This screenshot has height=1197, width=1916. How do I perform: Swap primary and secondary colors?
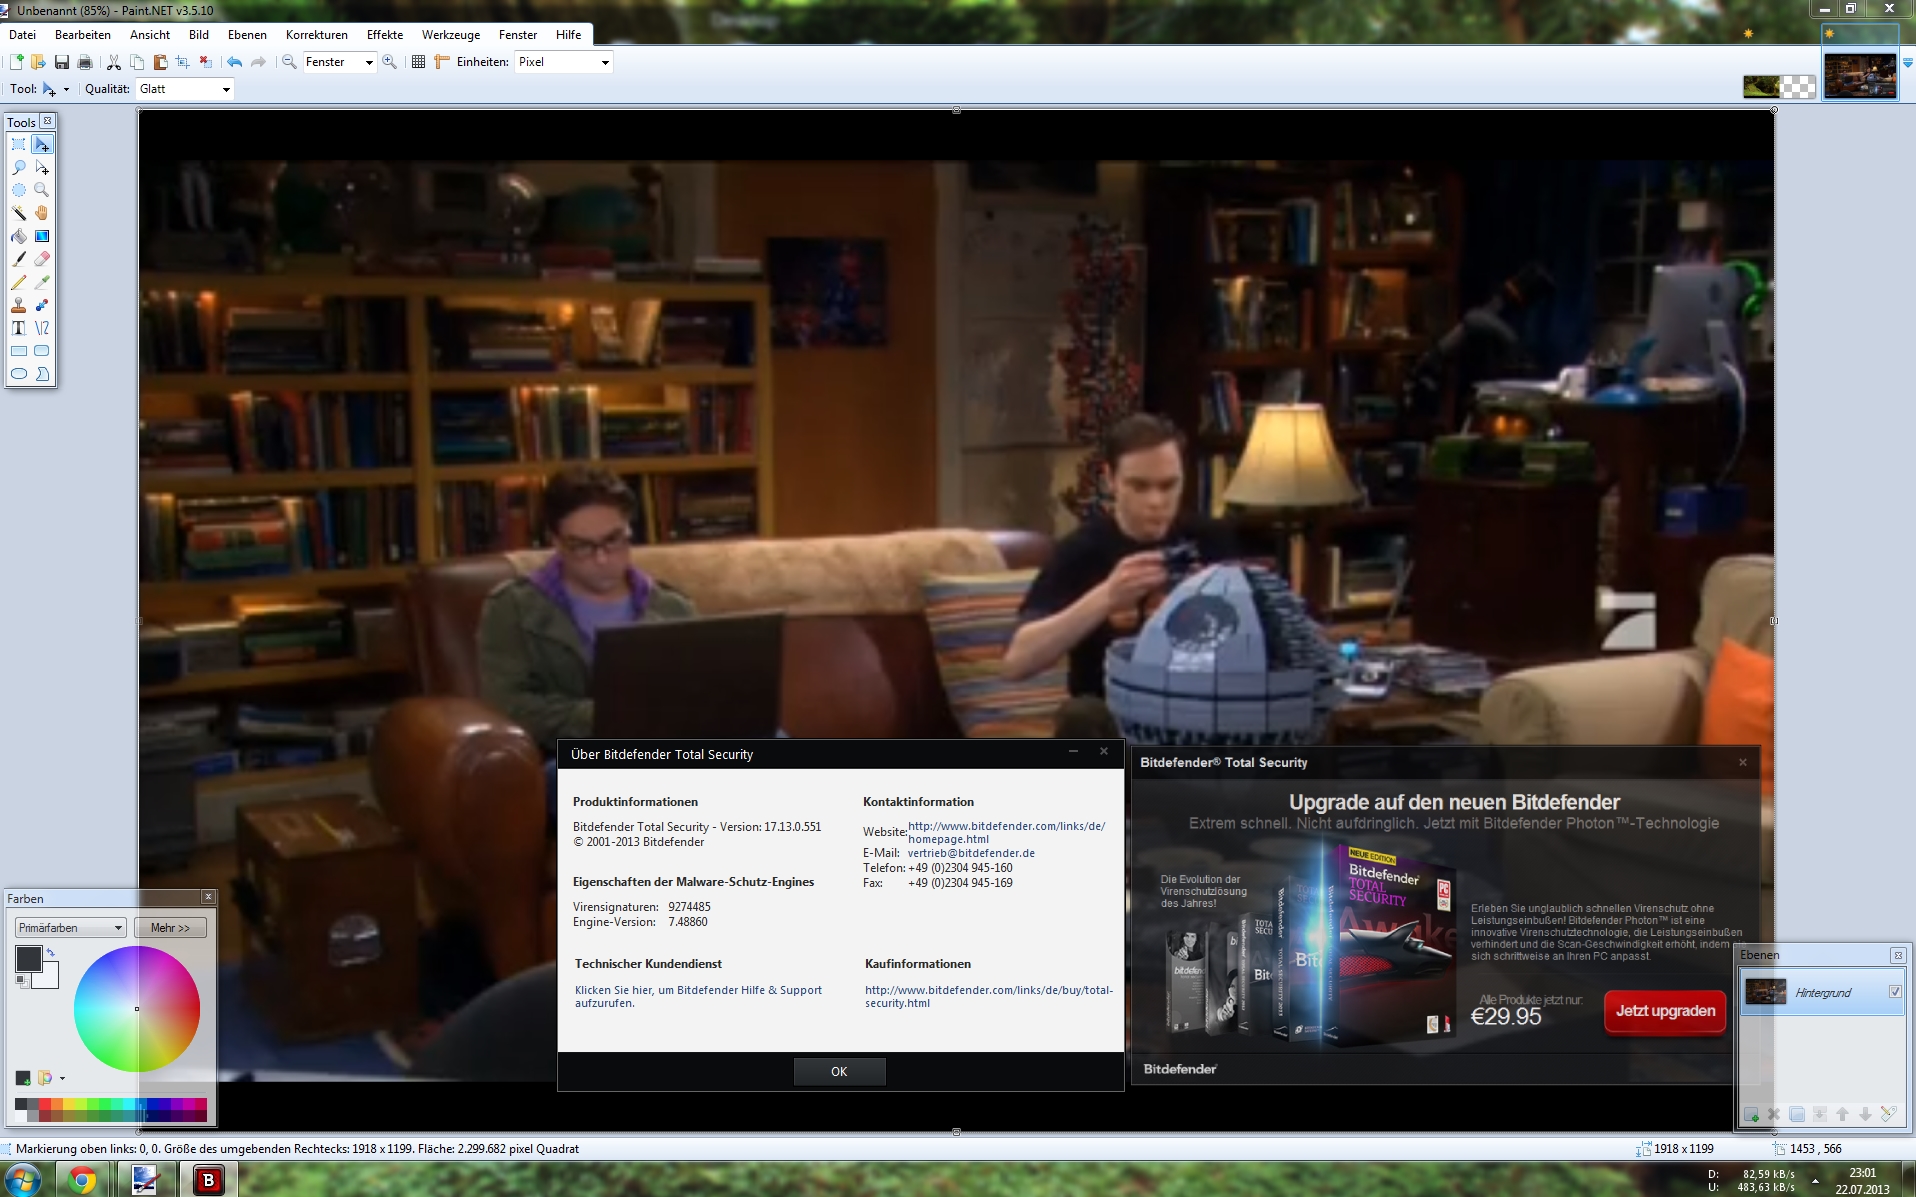click(x=51, y=952)
